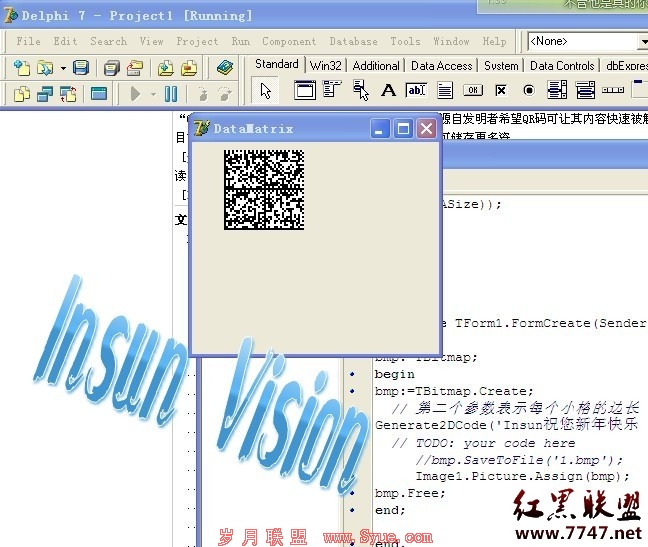Switch to the System palette tab

point(501,66)
